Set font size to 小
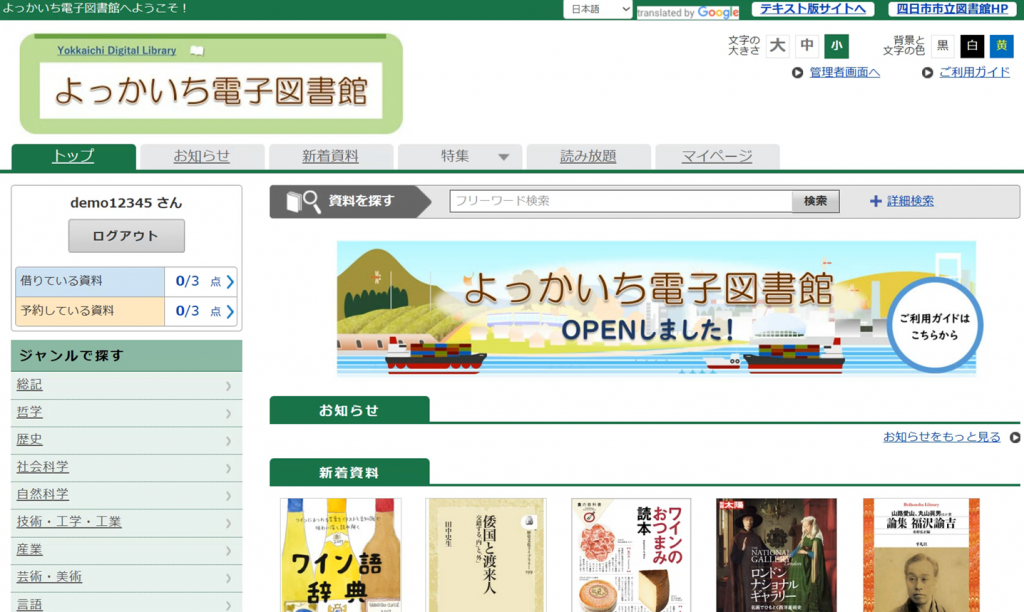Image resolution: width=1024 pixels, height=612 pixels. [836, 46]
